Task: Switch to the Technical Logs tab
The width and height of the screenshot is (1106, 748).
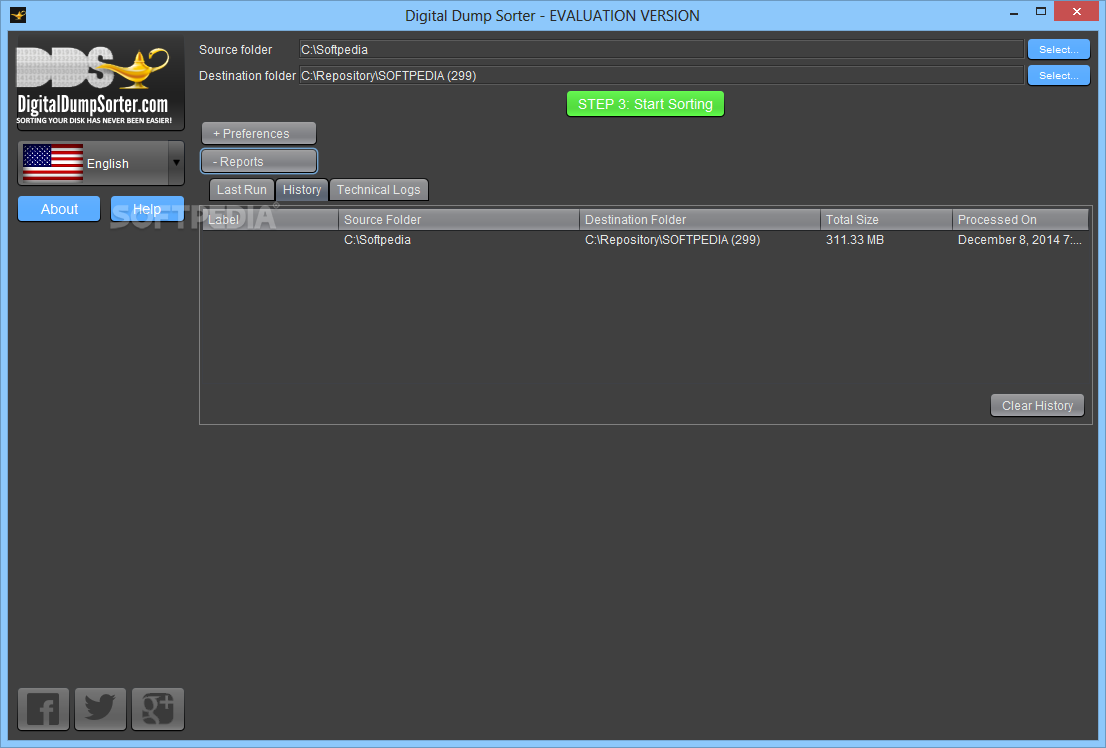Action: [x=378, y=190]
